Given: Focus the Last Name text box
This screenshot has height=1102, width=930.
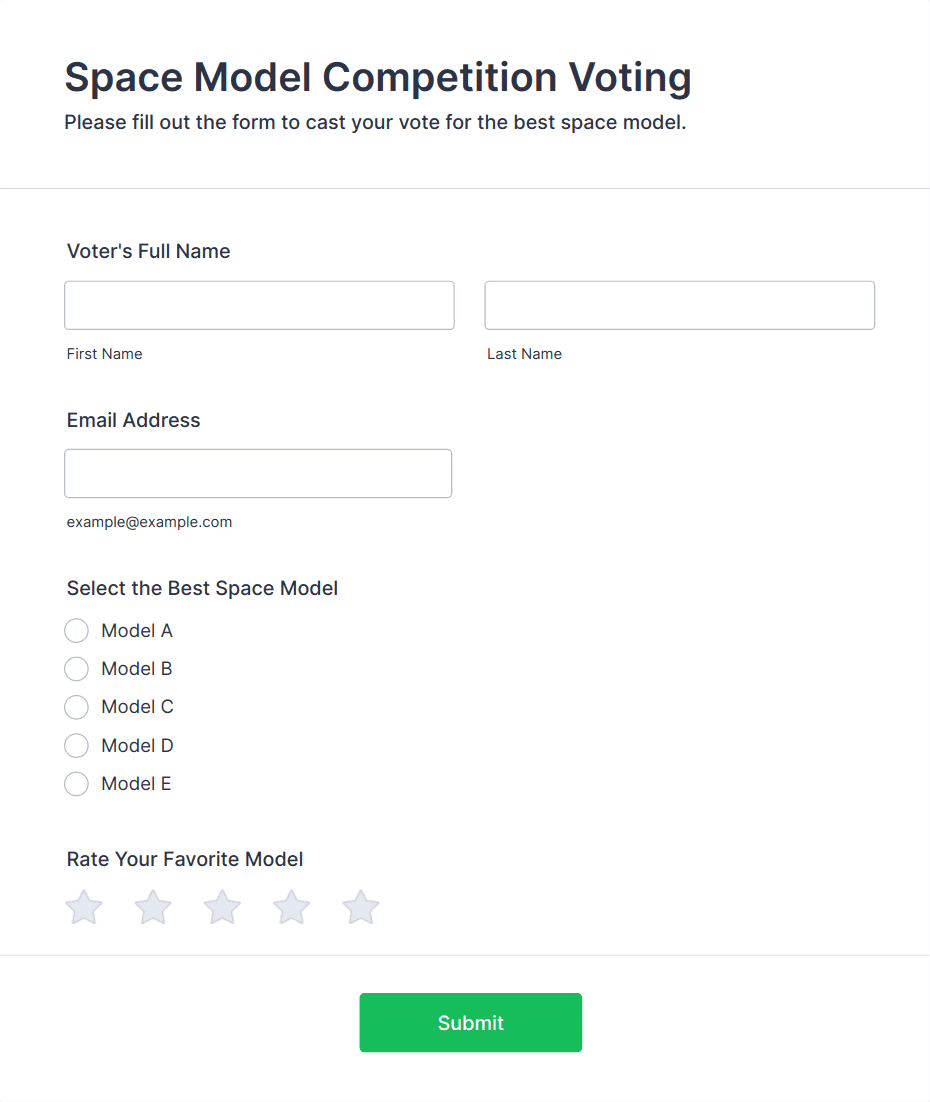Looking at the screenshot, I should (679, 305).
